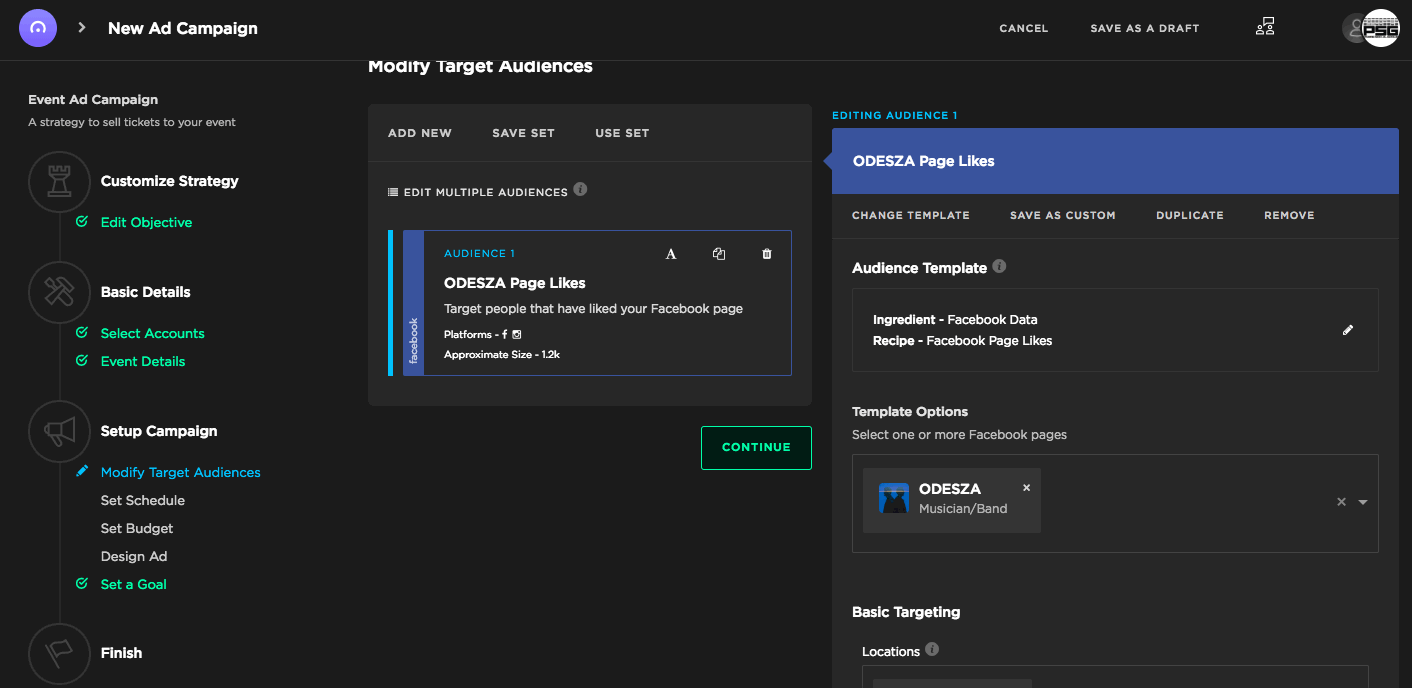This screenshot has height=688, width=1412.
Task: Click the vertical facebook strip on audience card
Action: point(413,303)
